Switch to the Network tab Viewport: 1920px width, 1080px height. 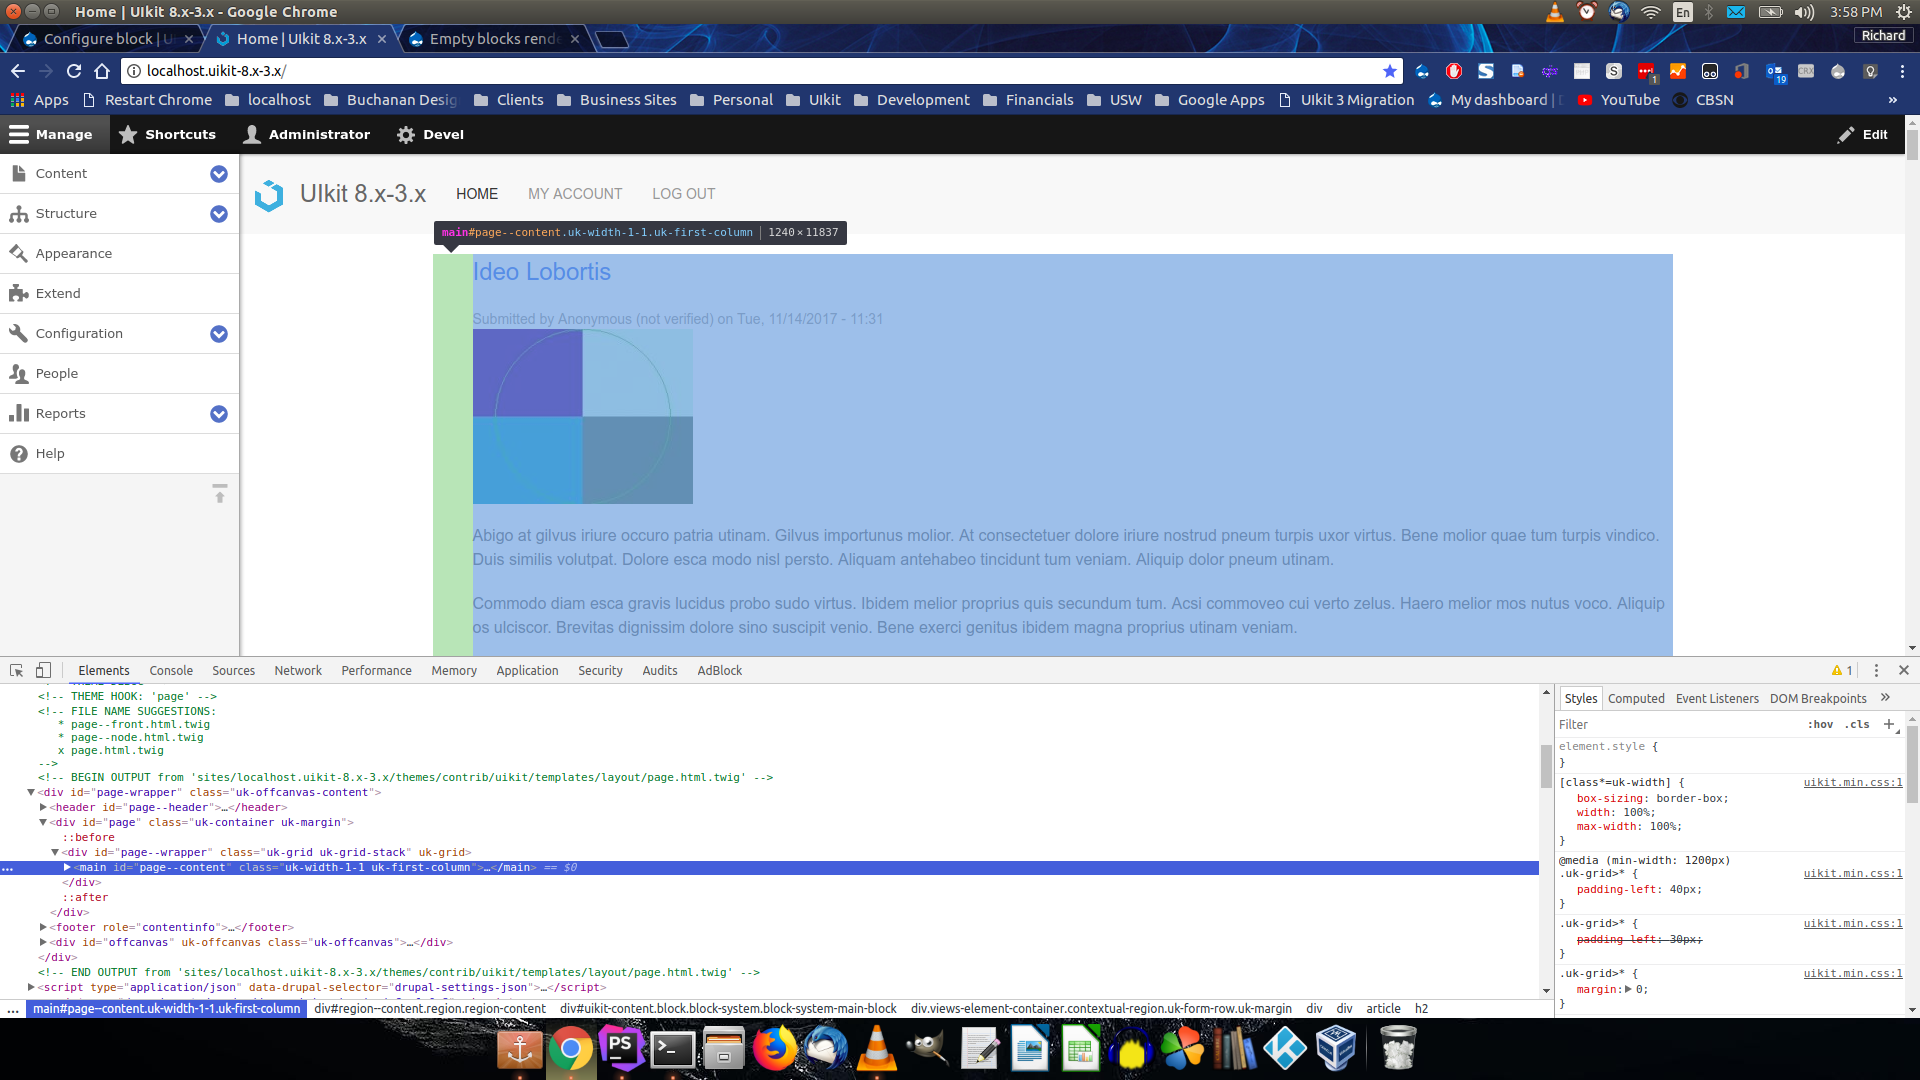coord(298,670)
